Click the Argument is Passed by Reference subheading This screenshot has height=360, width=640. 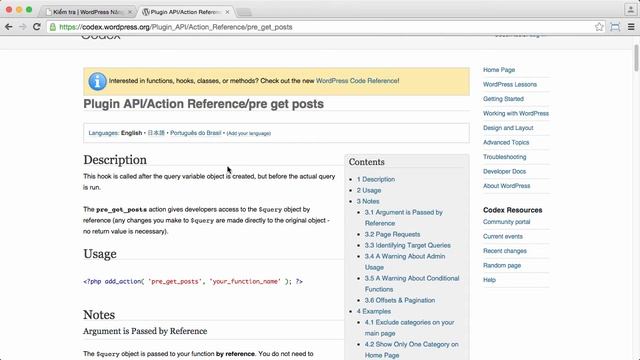(145, 331)
